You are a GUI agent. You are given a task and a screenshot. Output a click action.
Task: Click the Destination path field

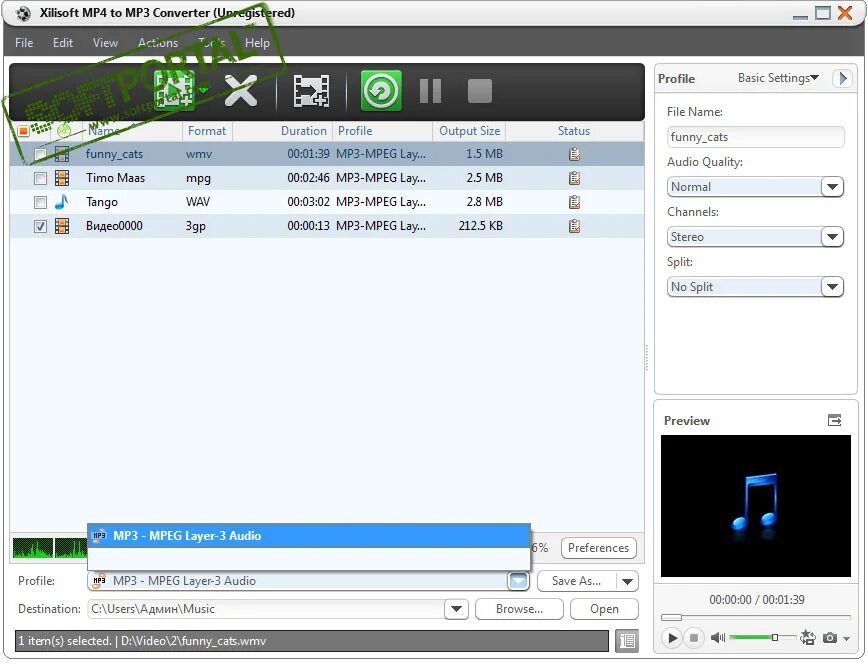pos(266,609)
